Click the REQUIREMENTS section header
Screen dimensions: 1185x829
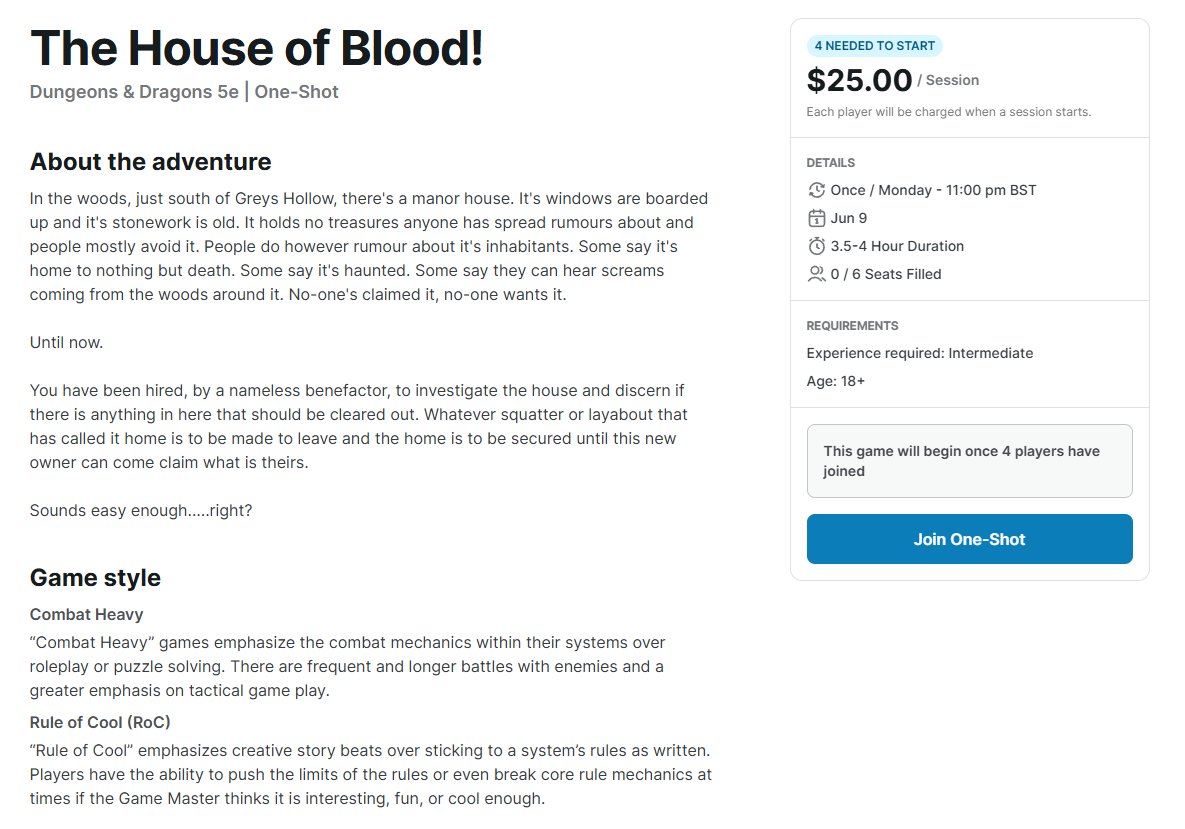(852, 326)
